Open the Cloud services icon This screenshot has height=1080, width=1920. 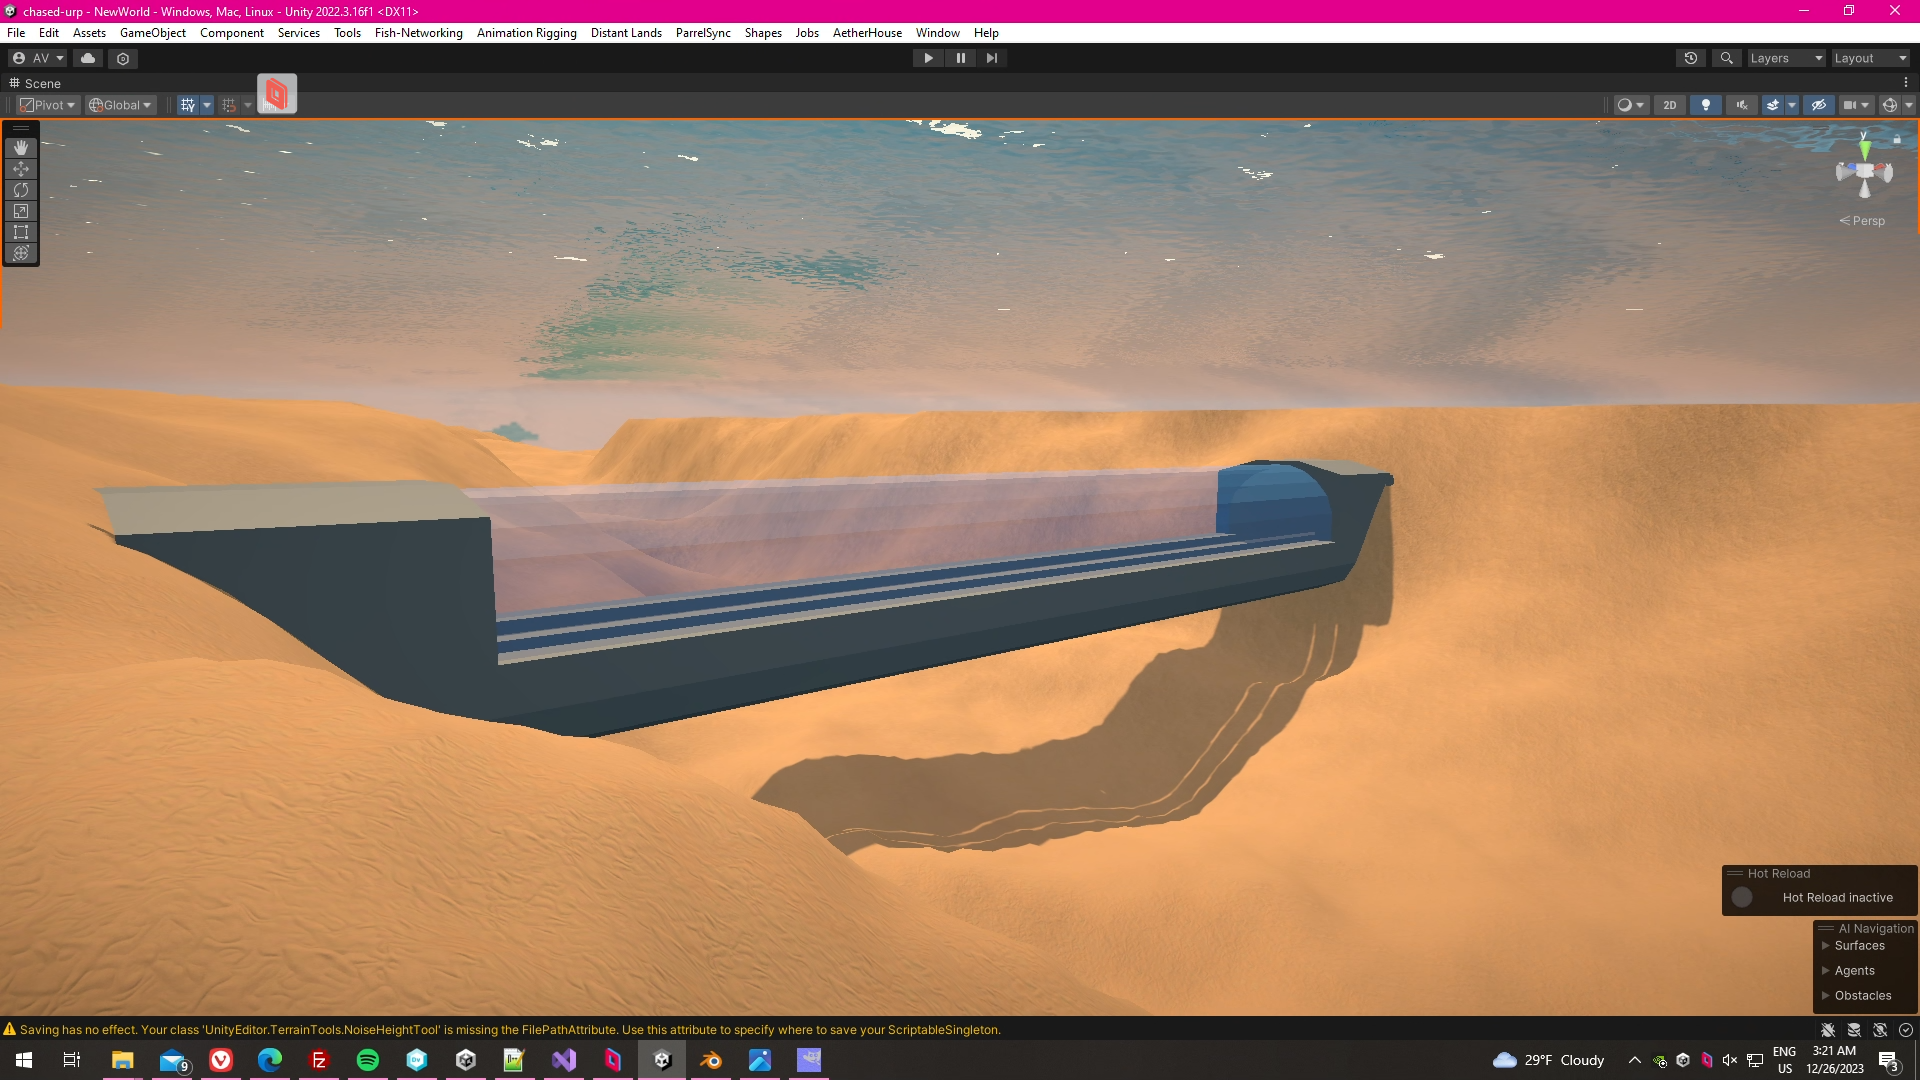88,58
